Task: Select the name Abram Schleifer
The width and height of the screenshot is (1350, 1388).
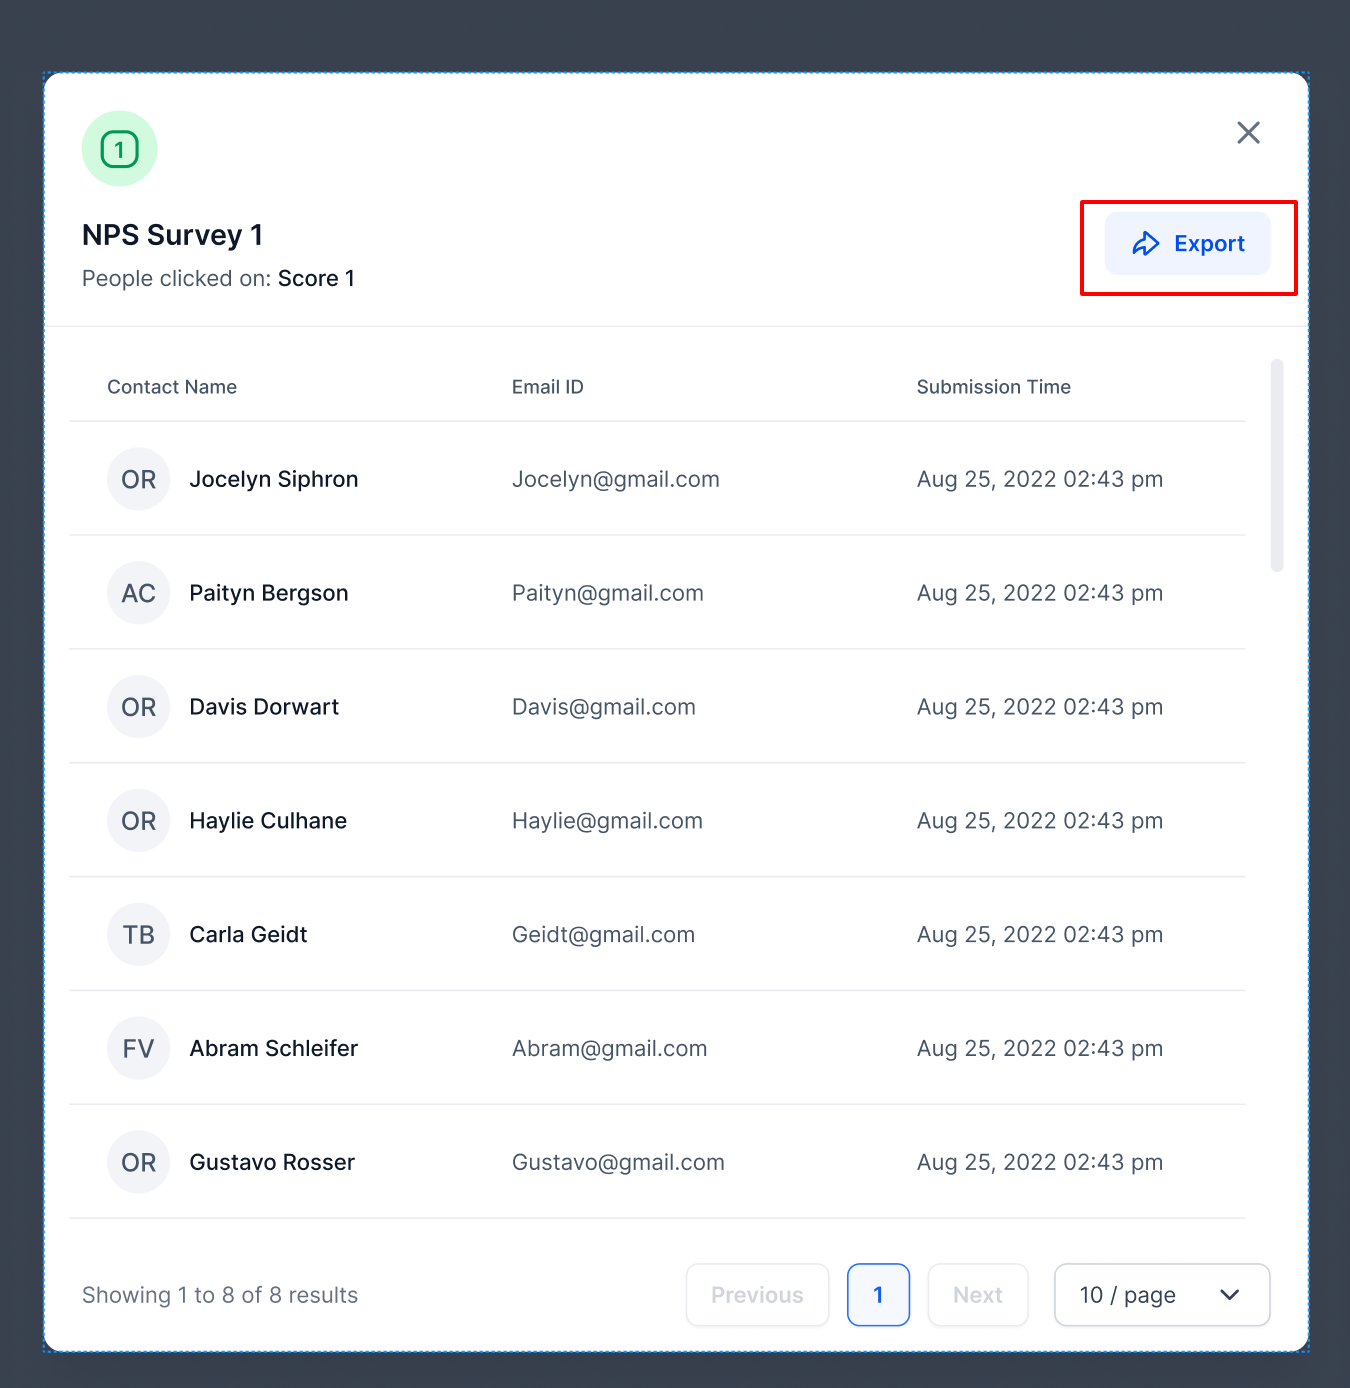Action: coord(274,1049)
